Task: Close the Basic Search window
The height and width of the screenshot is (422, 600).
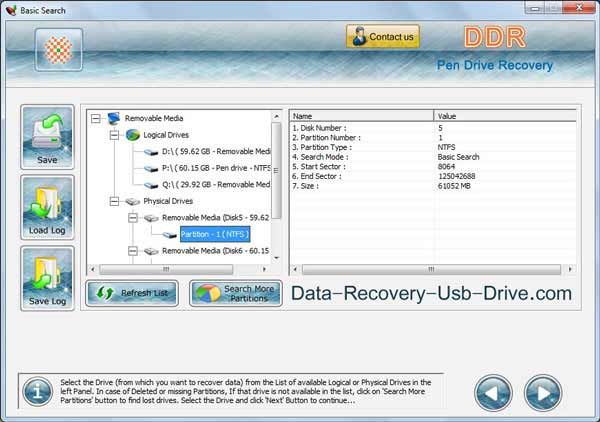Action: (x=580, y=7)
